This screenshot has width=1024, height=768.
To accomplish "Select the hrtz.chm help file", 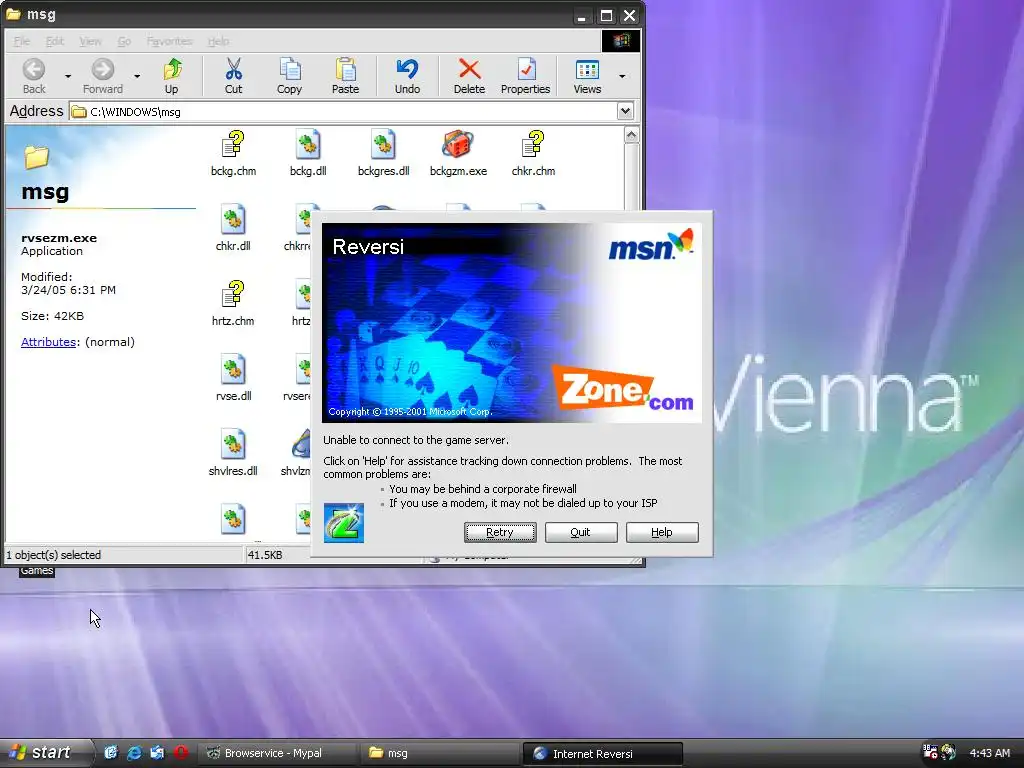I will pyautogui.click(x=233, y=304).
